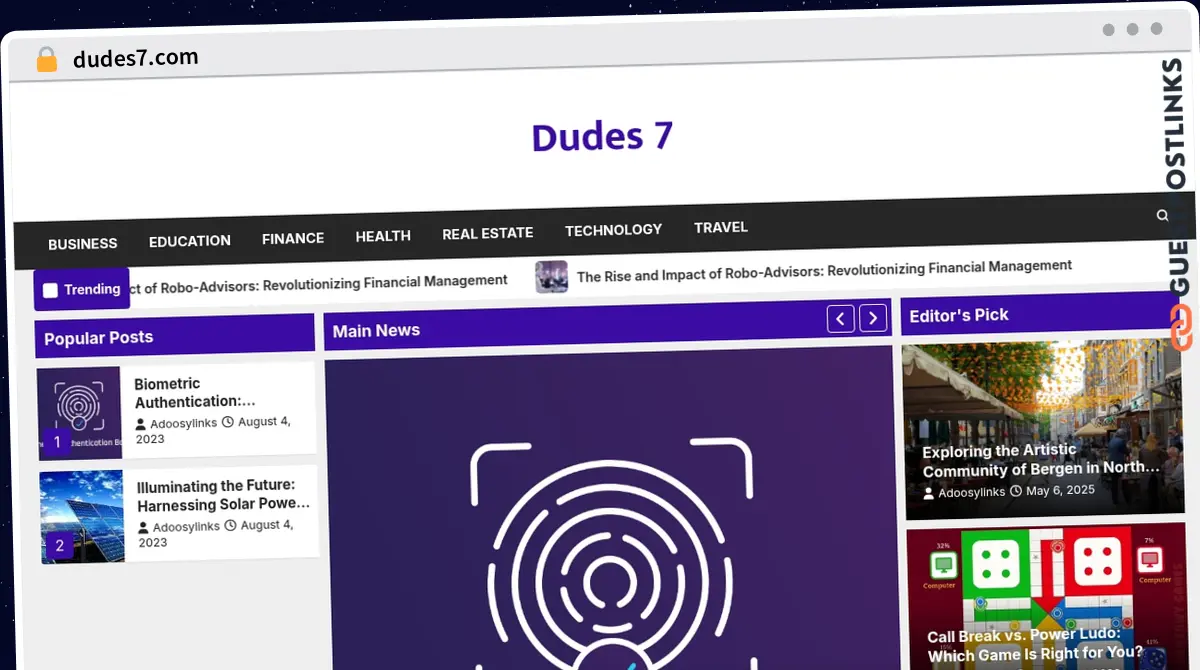
Task: Open Exploring the Artistic Community of Bergen
Action: point(1040,460)
